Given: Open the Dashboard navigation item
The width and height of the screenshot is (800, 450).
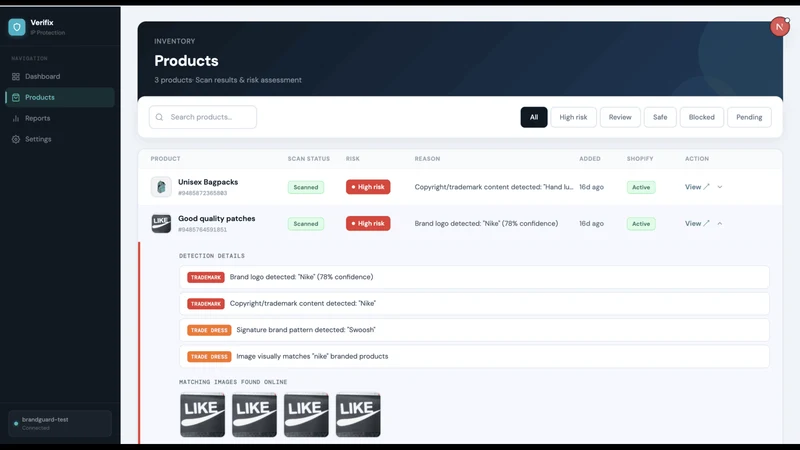Looking at the screenshot, I should coord(60,77).
